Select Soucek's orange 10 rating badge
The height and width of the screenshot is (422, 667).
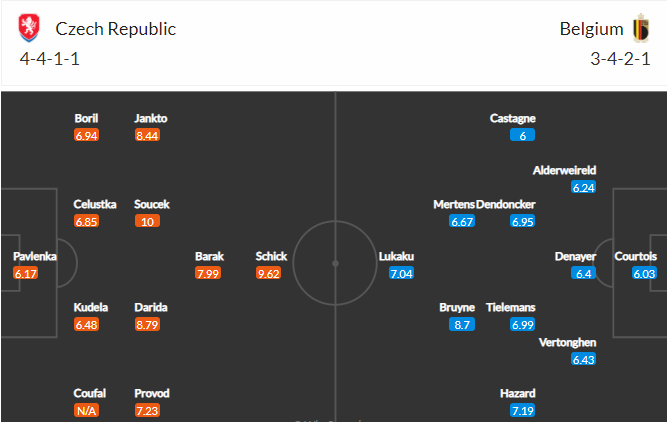pos(147,221)
